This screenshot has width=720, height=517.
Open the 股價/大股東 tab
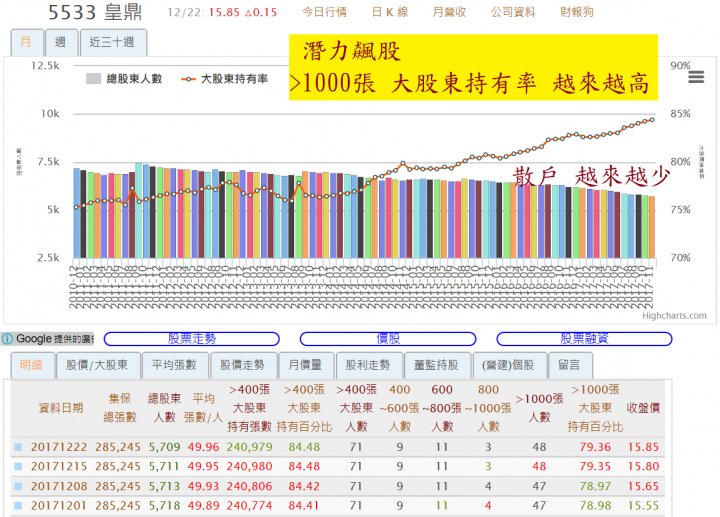tap(96, 365)
